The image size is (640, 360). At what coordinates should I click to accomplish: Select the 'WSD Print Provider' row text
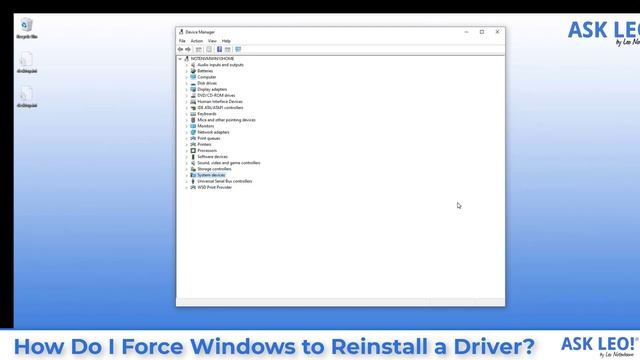[x=214, y=187]
